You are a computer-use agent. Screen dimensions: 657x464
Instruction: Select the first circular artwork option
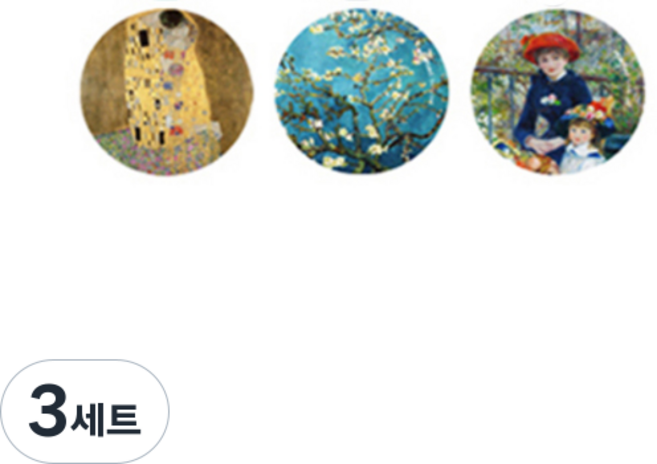click(167, 92)
